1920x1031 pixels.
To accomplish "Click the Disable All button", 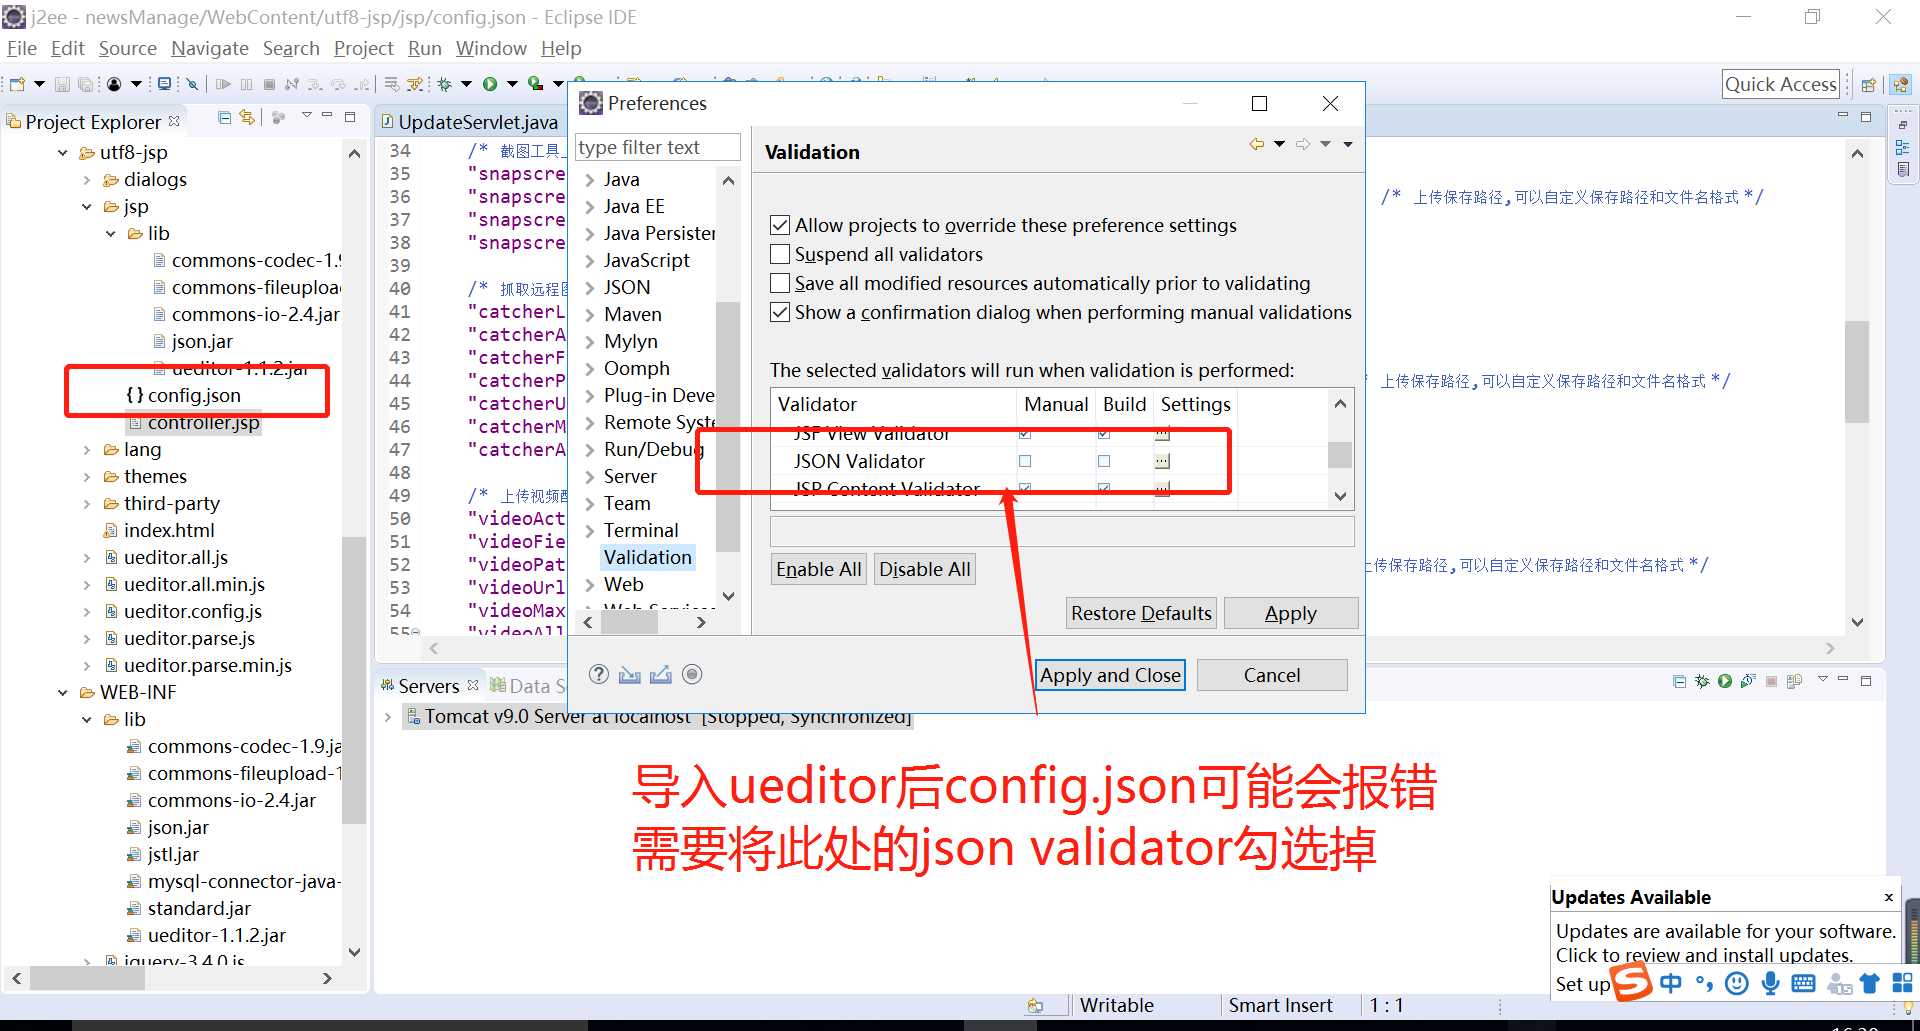I will click(x=925, y=569).
